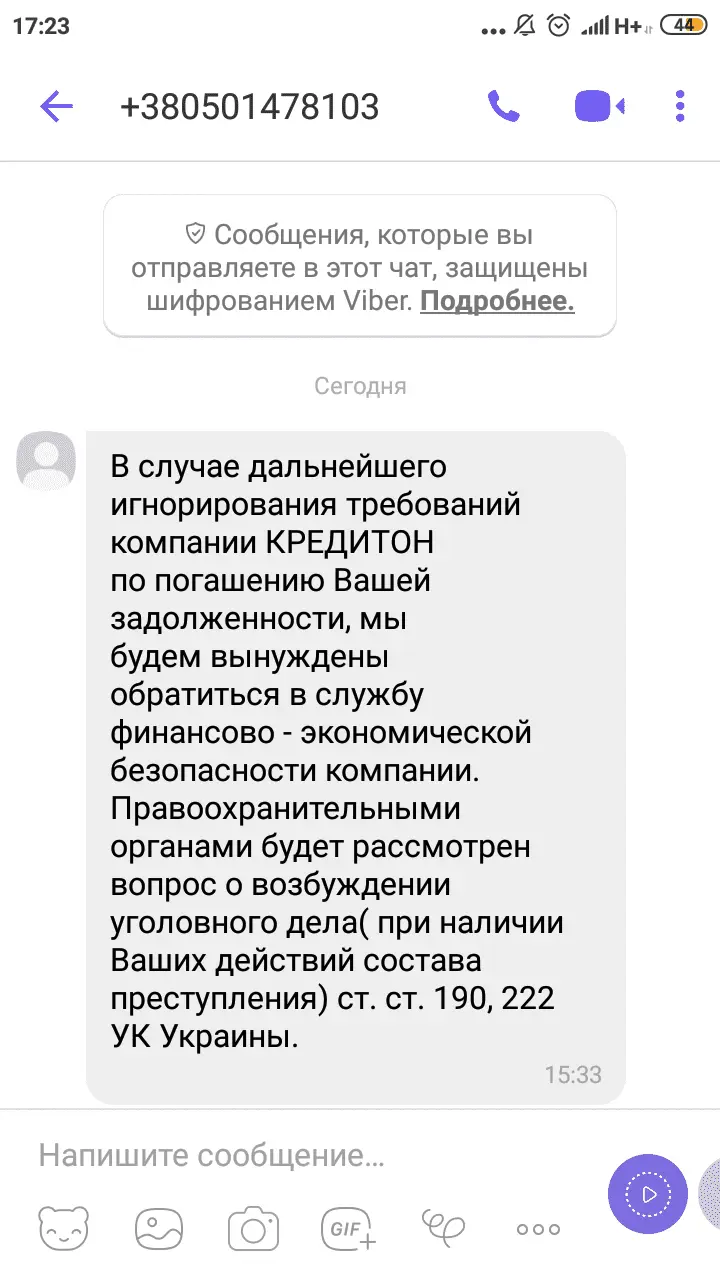Tap the Сегодня date separator
Viewport: 720px width, 1280px height.
point(360,386)
